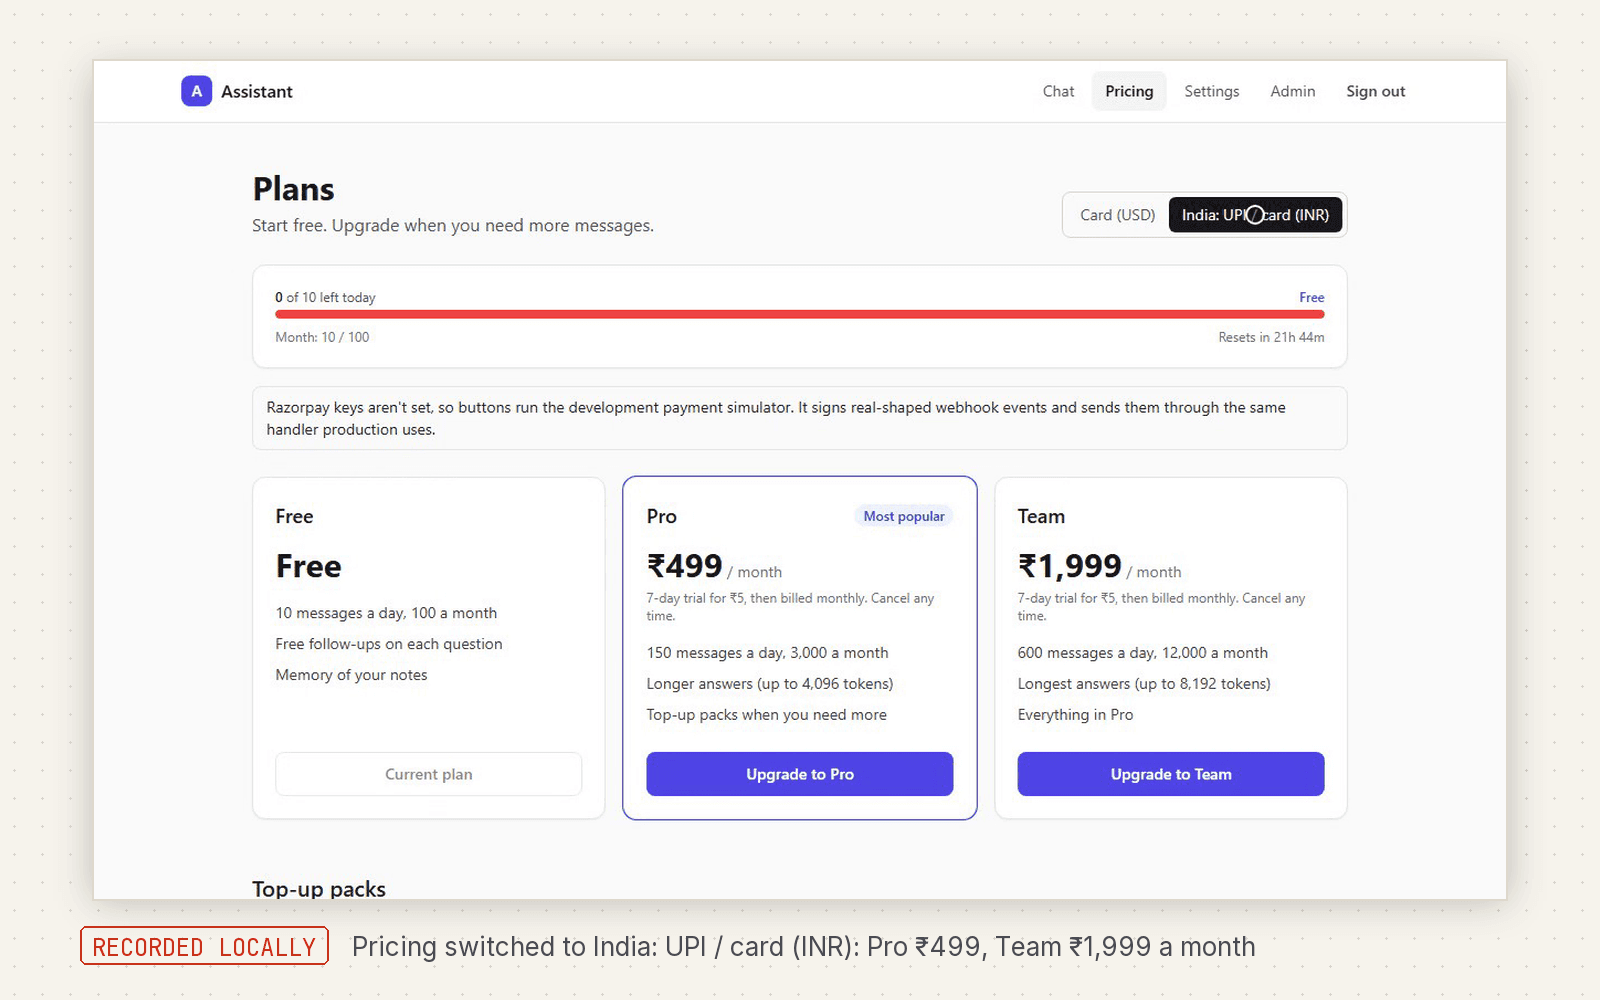The image size is (1600, 1000).
Task: Click the "Resets in 21h 44m" text
Action: [1271, 337]
